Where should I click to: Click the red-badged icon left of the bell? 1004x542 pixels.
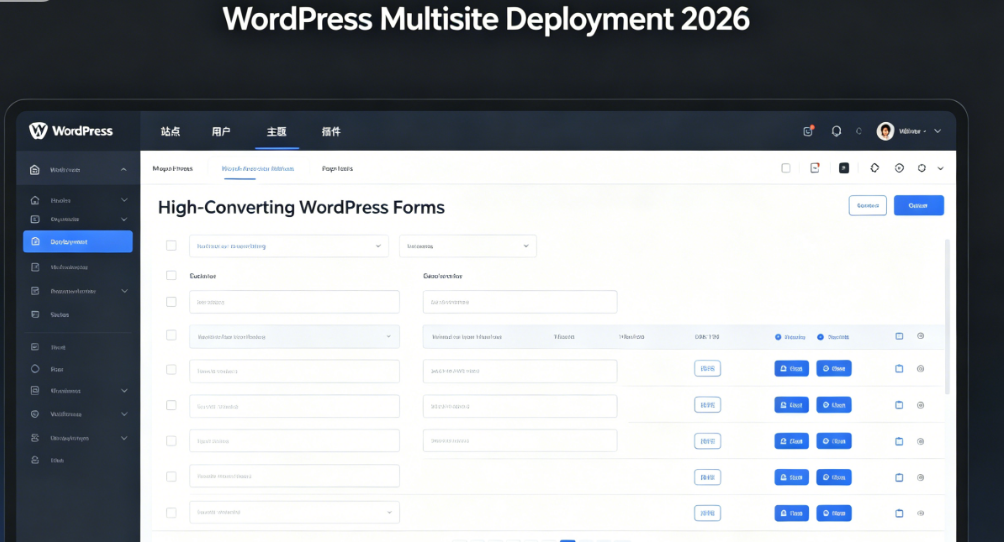[808, 131]
